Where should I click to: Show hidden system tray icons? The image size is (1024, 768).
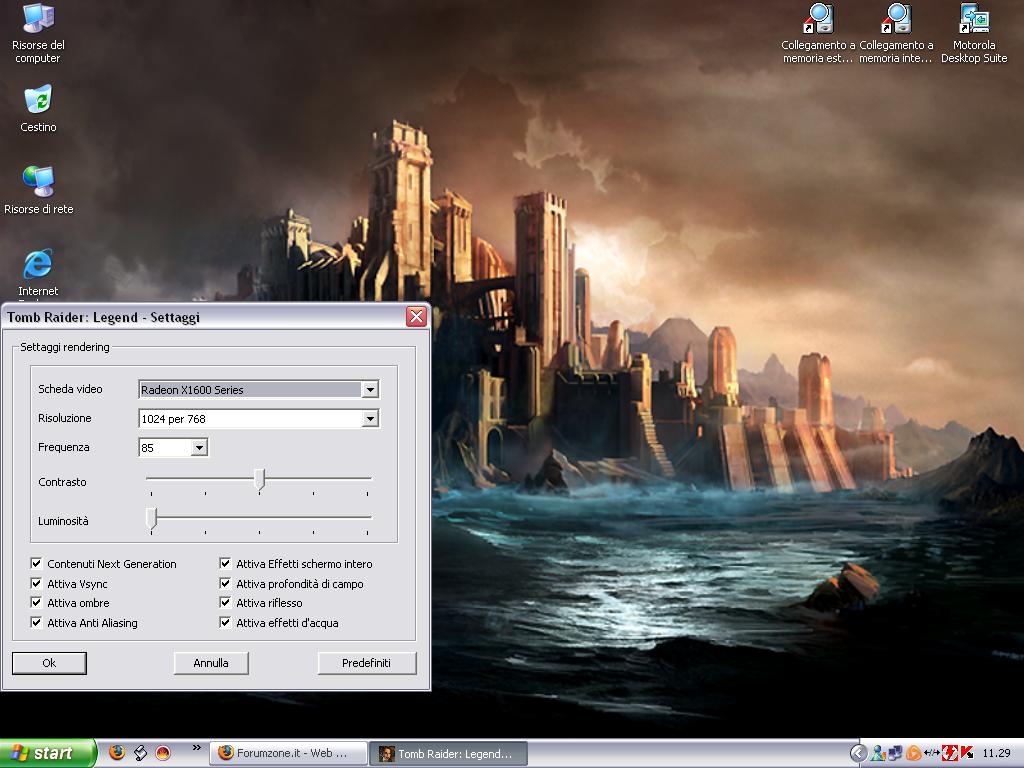(x=858, y=753)
